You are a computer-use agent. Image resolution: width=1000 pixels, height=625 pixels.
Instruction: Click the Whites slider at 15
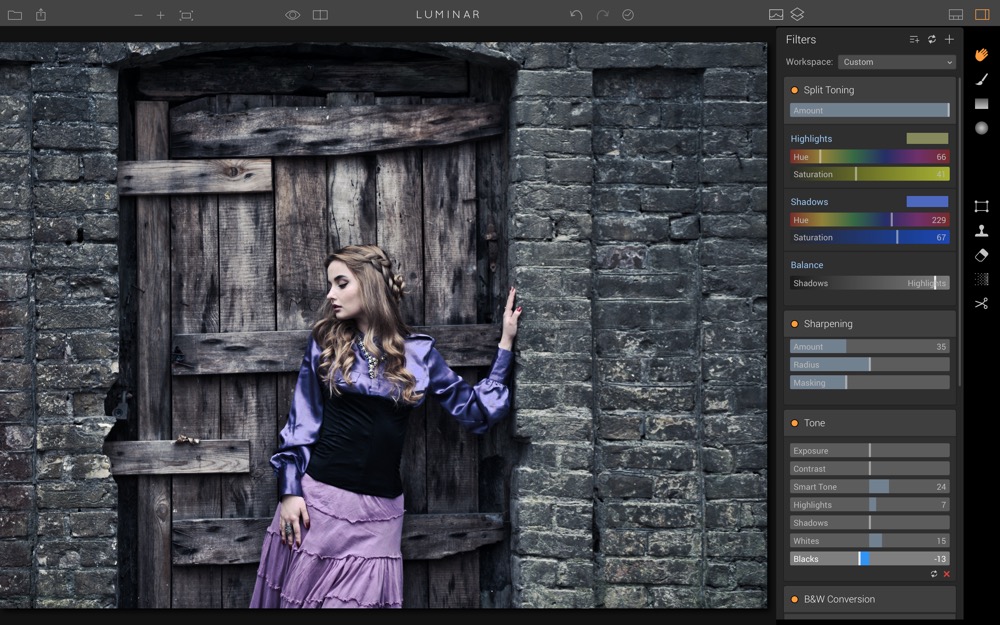click(870, 541)
